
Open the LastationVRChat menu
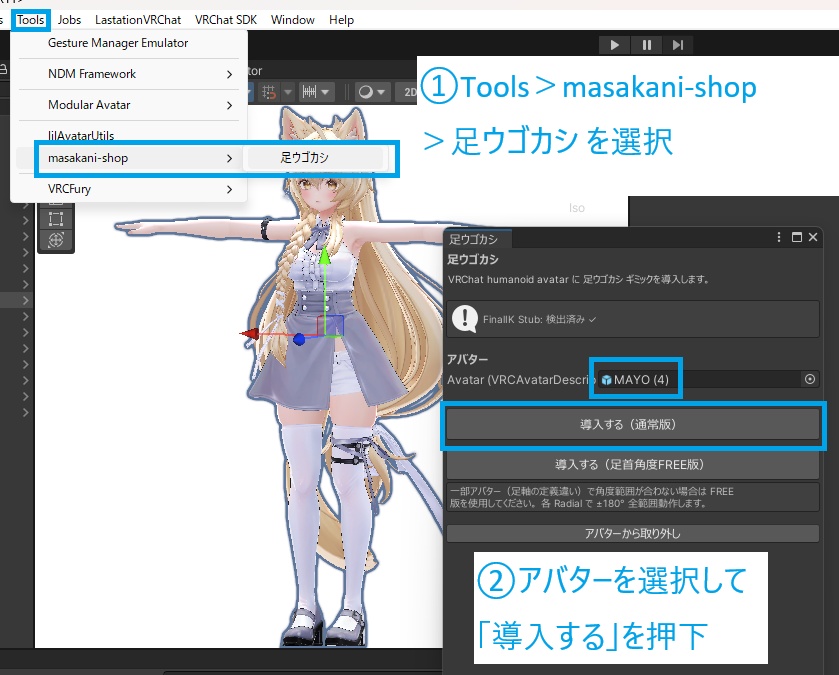pos(138,20)
